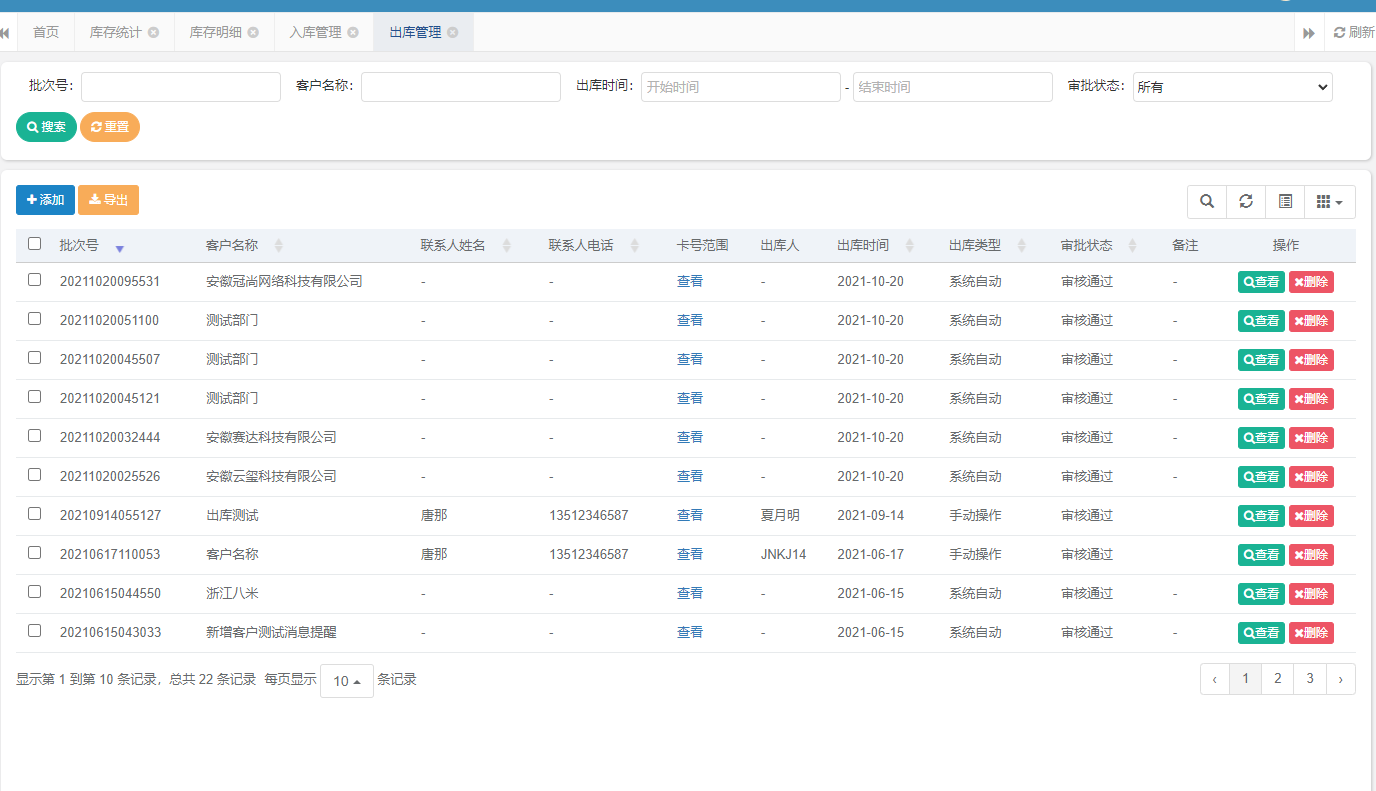Open table search via the magnifier toolbar icon

coord(1207,202)
